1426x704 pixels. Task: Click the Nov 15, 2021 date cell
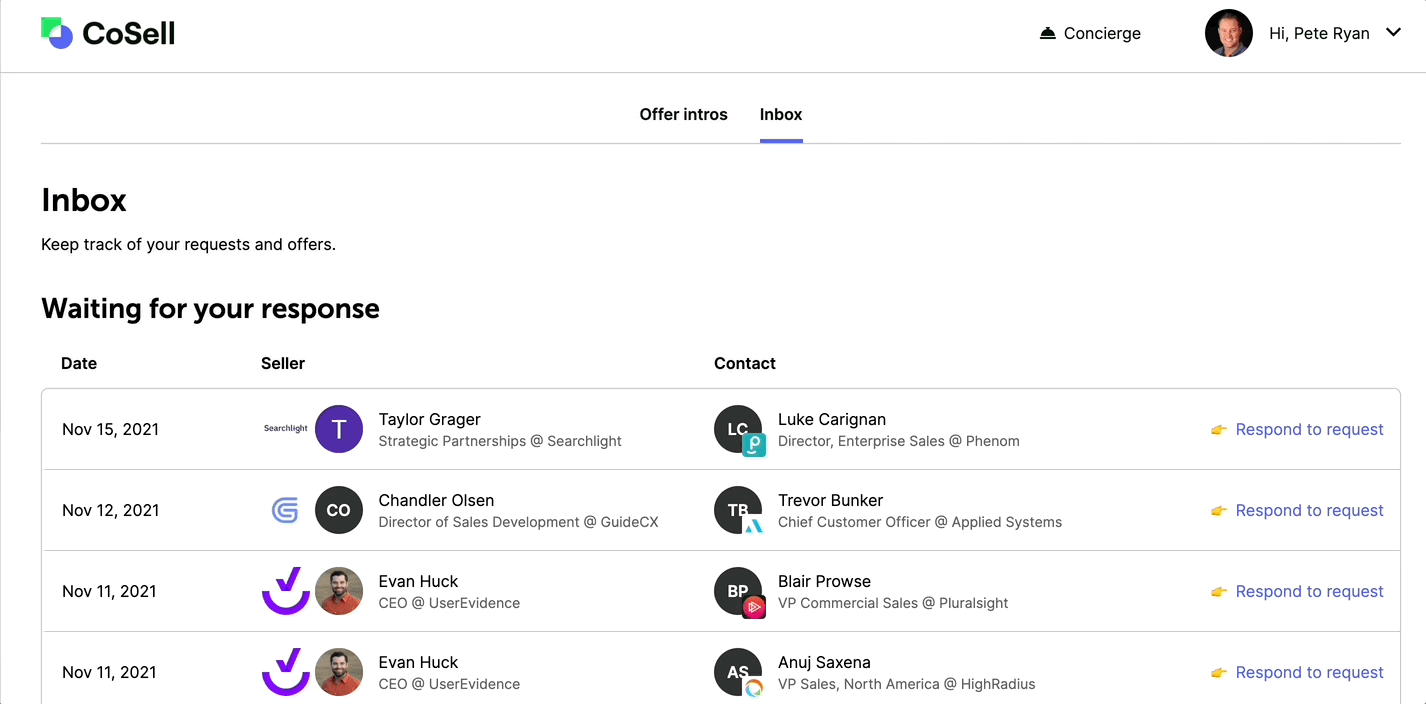coord(111,429)
